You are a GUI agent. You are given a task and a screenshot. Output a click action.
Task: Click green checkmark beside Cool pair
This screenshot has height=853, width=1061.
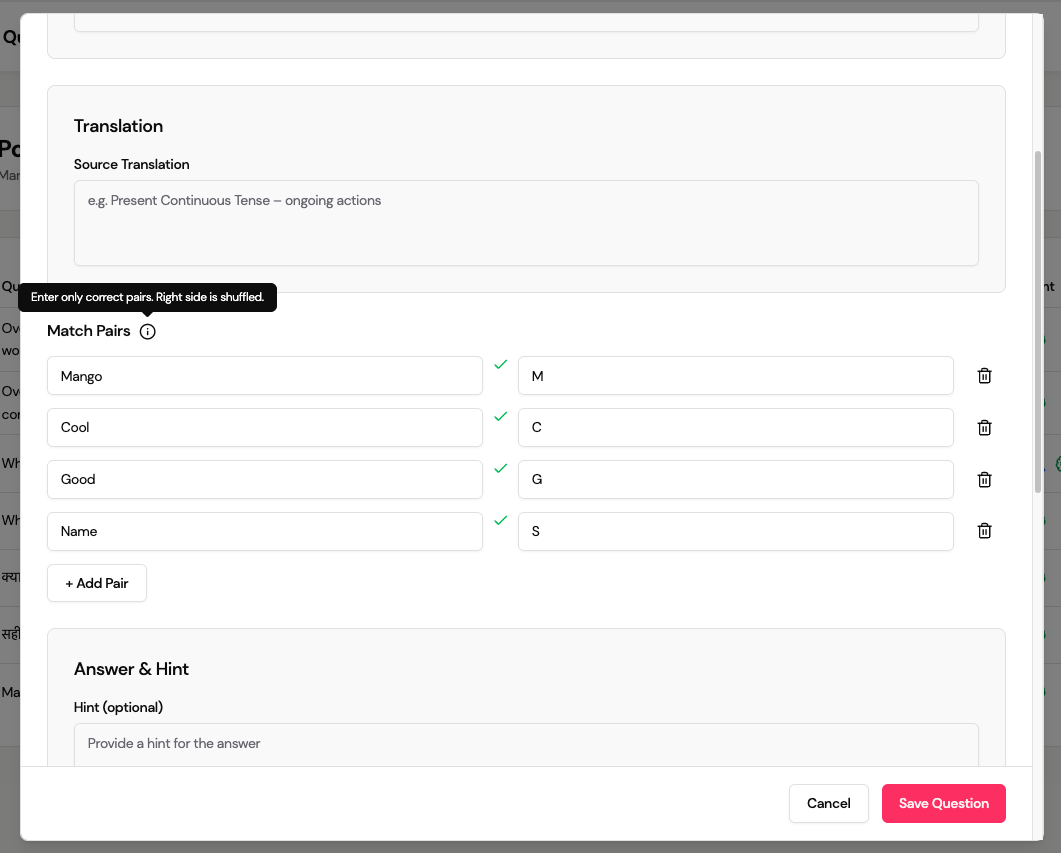pos(501,417)
